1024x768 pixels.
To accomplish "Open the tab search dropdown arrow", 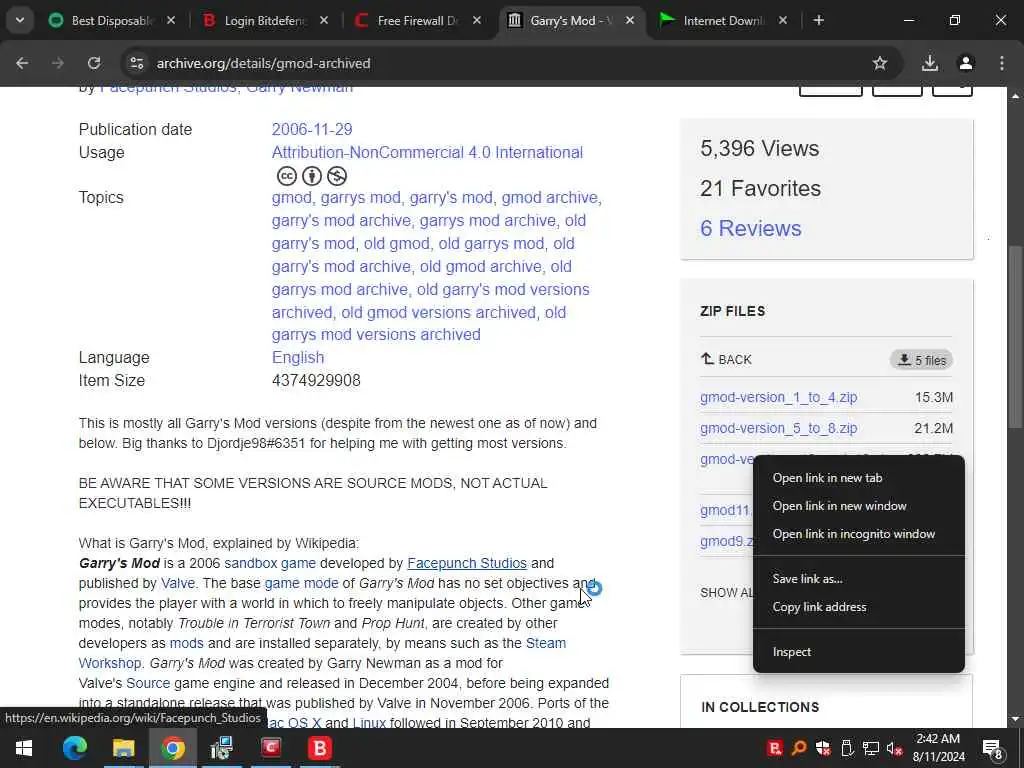I will click(x=20, y=20).
